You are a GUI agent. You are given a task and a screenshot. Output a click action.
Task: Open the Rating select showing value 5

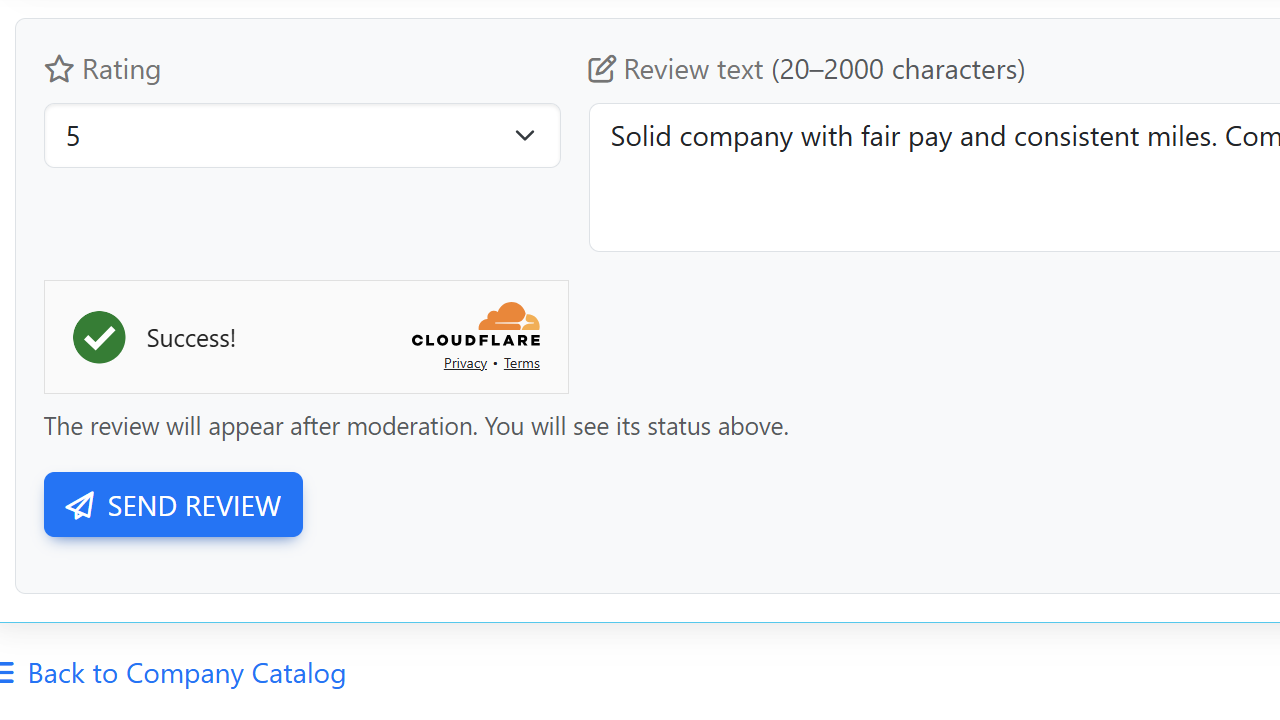pos(280,136)
